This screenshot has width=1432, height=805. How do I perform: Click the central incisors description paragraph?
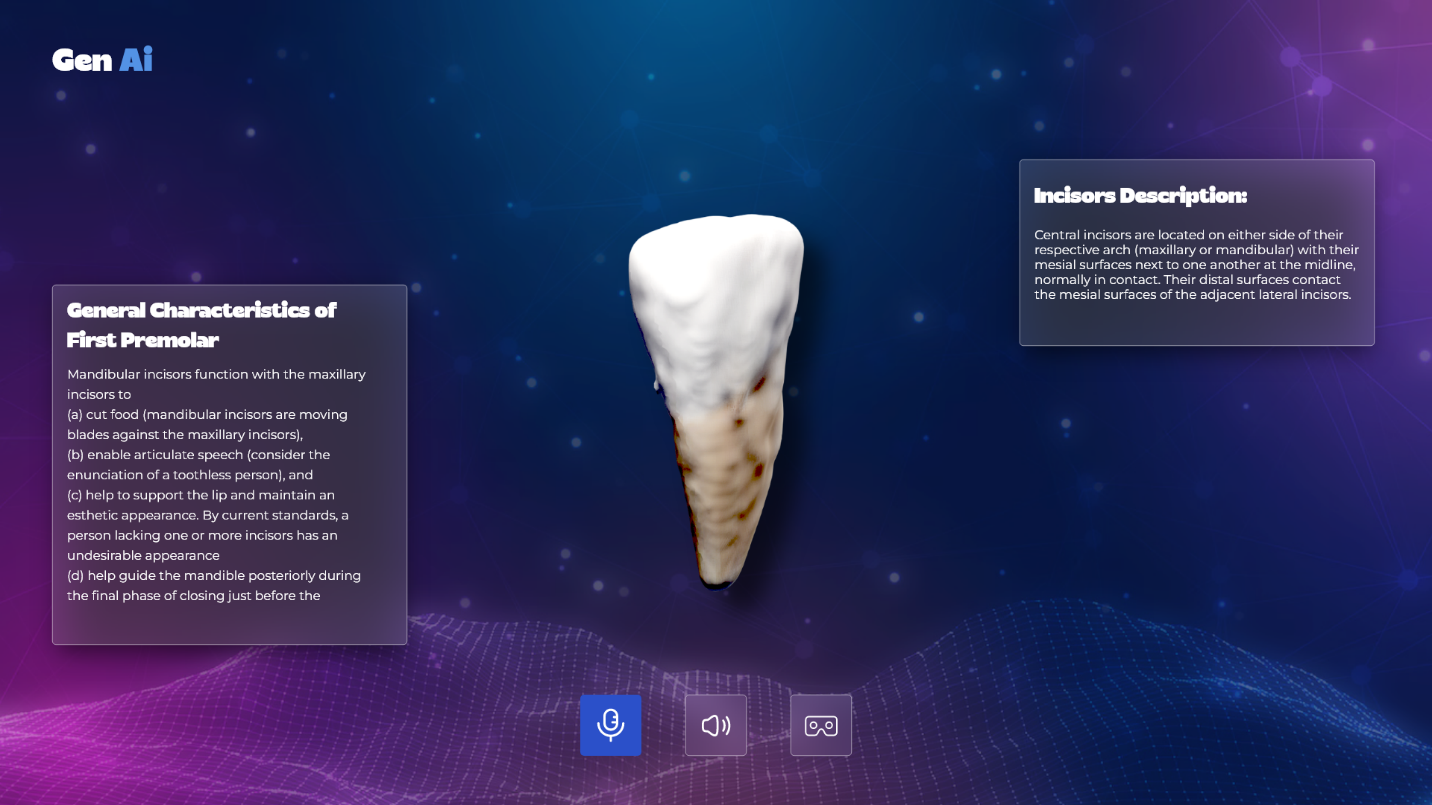(1195, 265)
